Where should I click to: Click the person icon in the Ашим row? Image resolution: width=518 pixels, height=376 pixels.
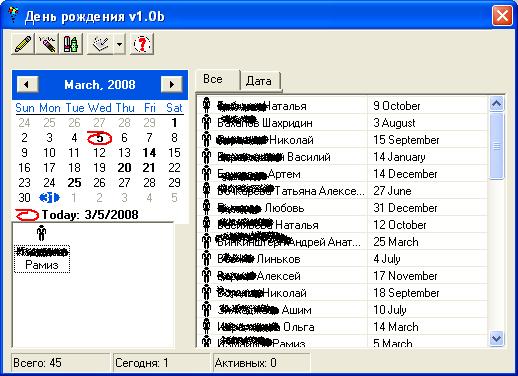207,309
